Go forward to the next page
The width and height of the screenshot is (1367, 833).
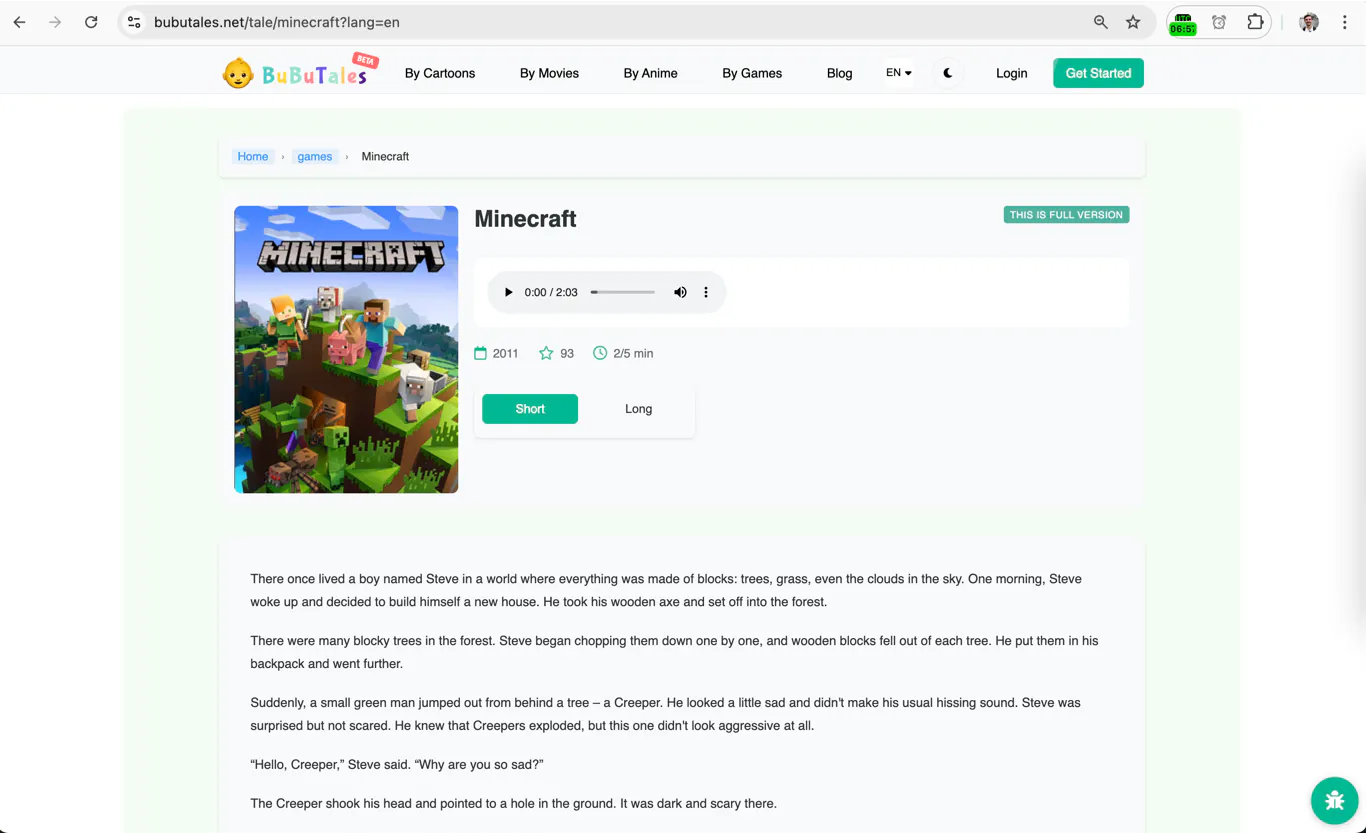tap(55, 22)
